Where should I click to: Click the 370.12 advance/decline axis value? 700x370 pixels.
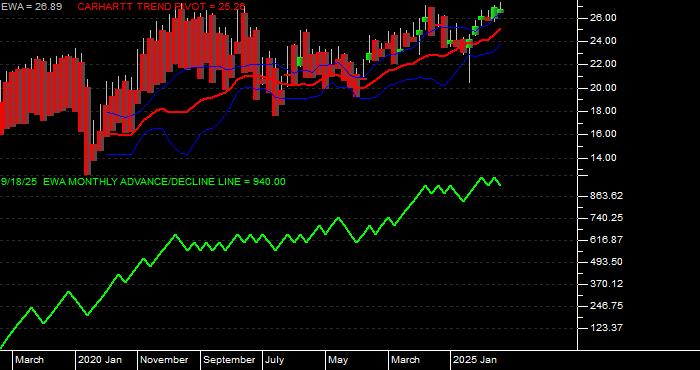[x=607, y=284]
